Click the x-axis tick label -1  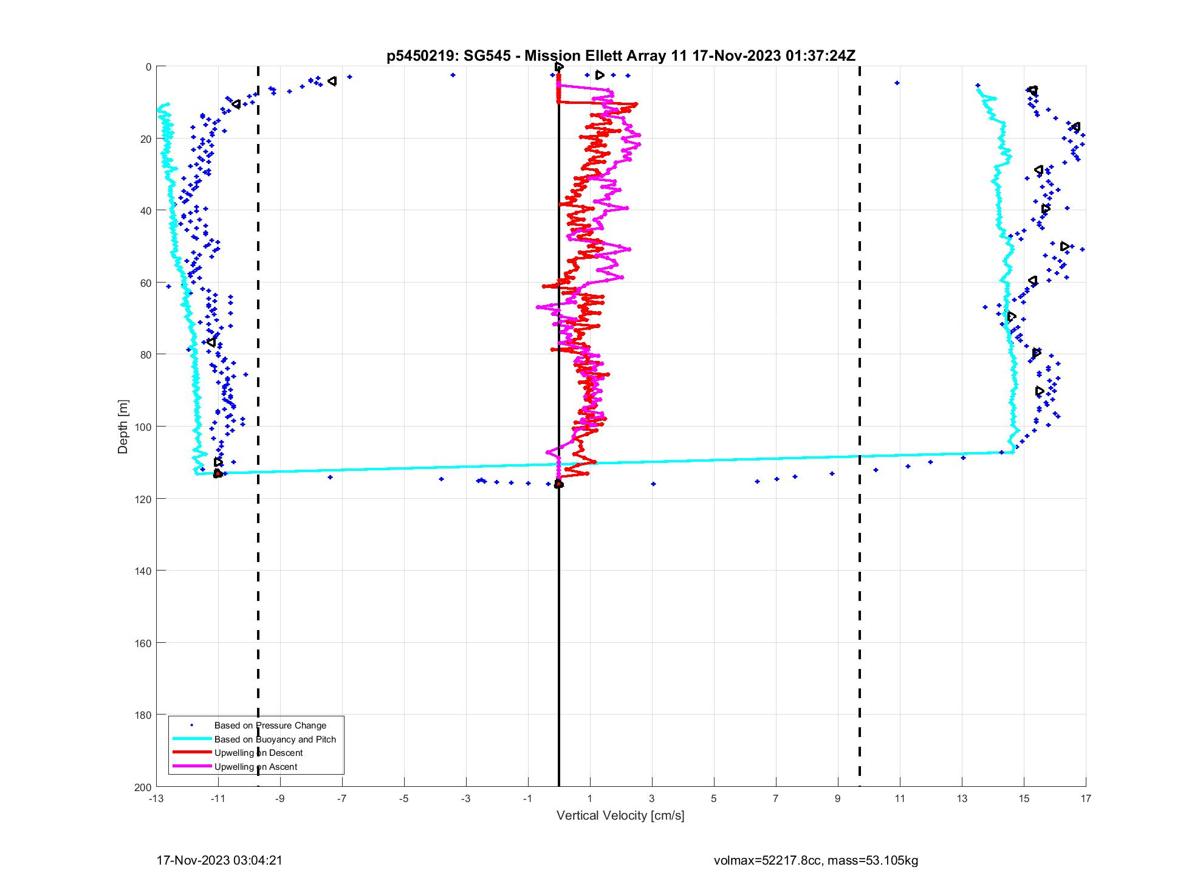tap(528, 799)
